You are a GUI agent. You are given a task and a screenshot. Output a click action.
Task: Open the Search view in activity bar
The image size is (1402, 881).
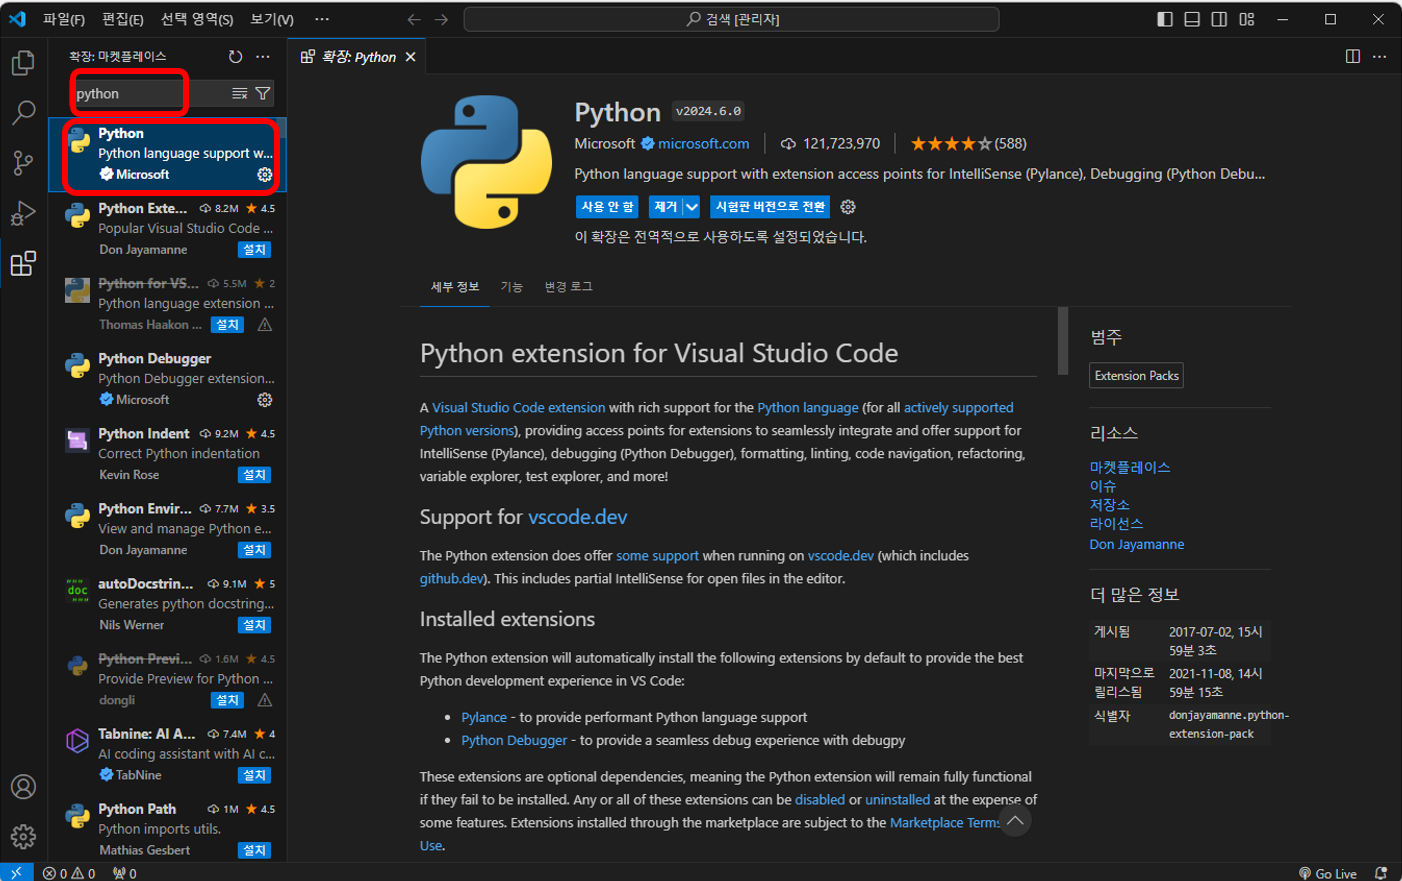23,112
